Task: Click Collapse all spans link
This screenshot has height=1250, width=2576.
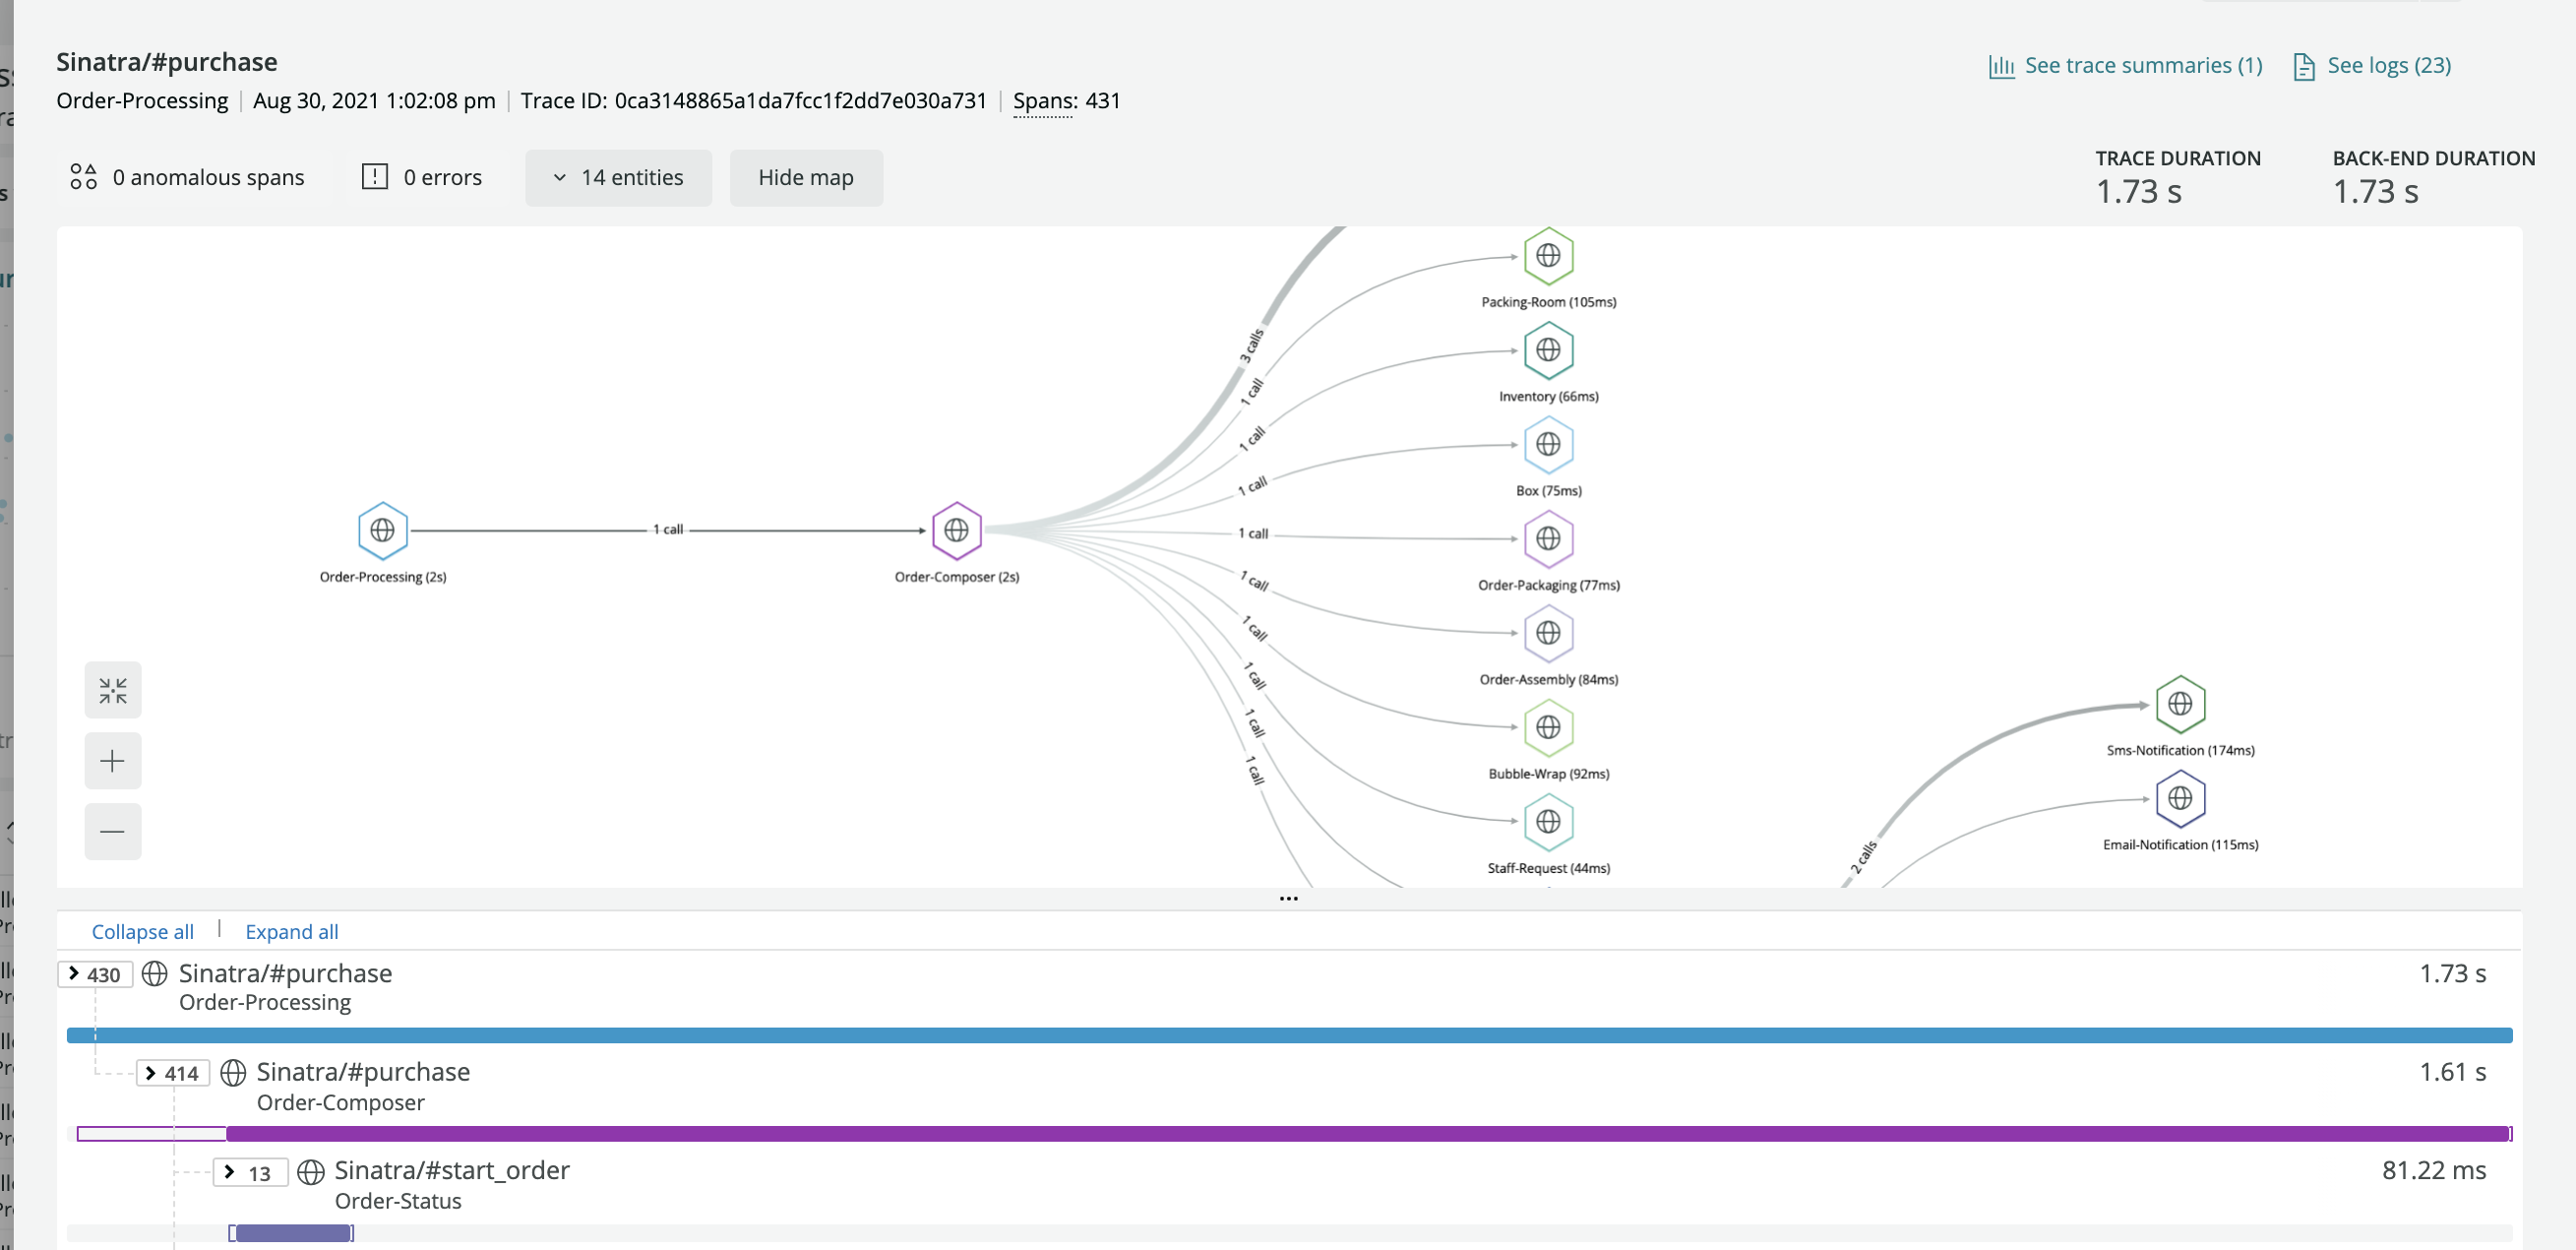Action: [142, 931]
